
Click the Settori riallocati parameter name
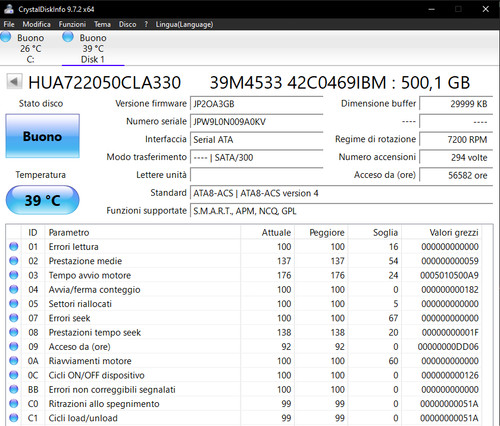tap(80, 304)
